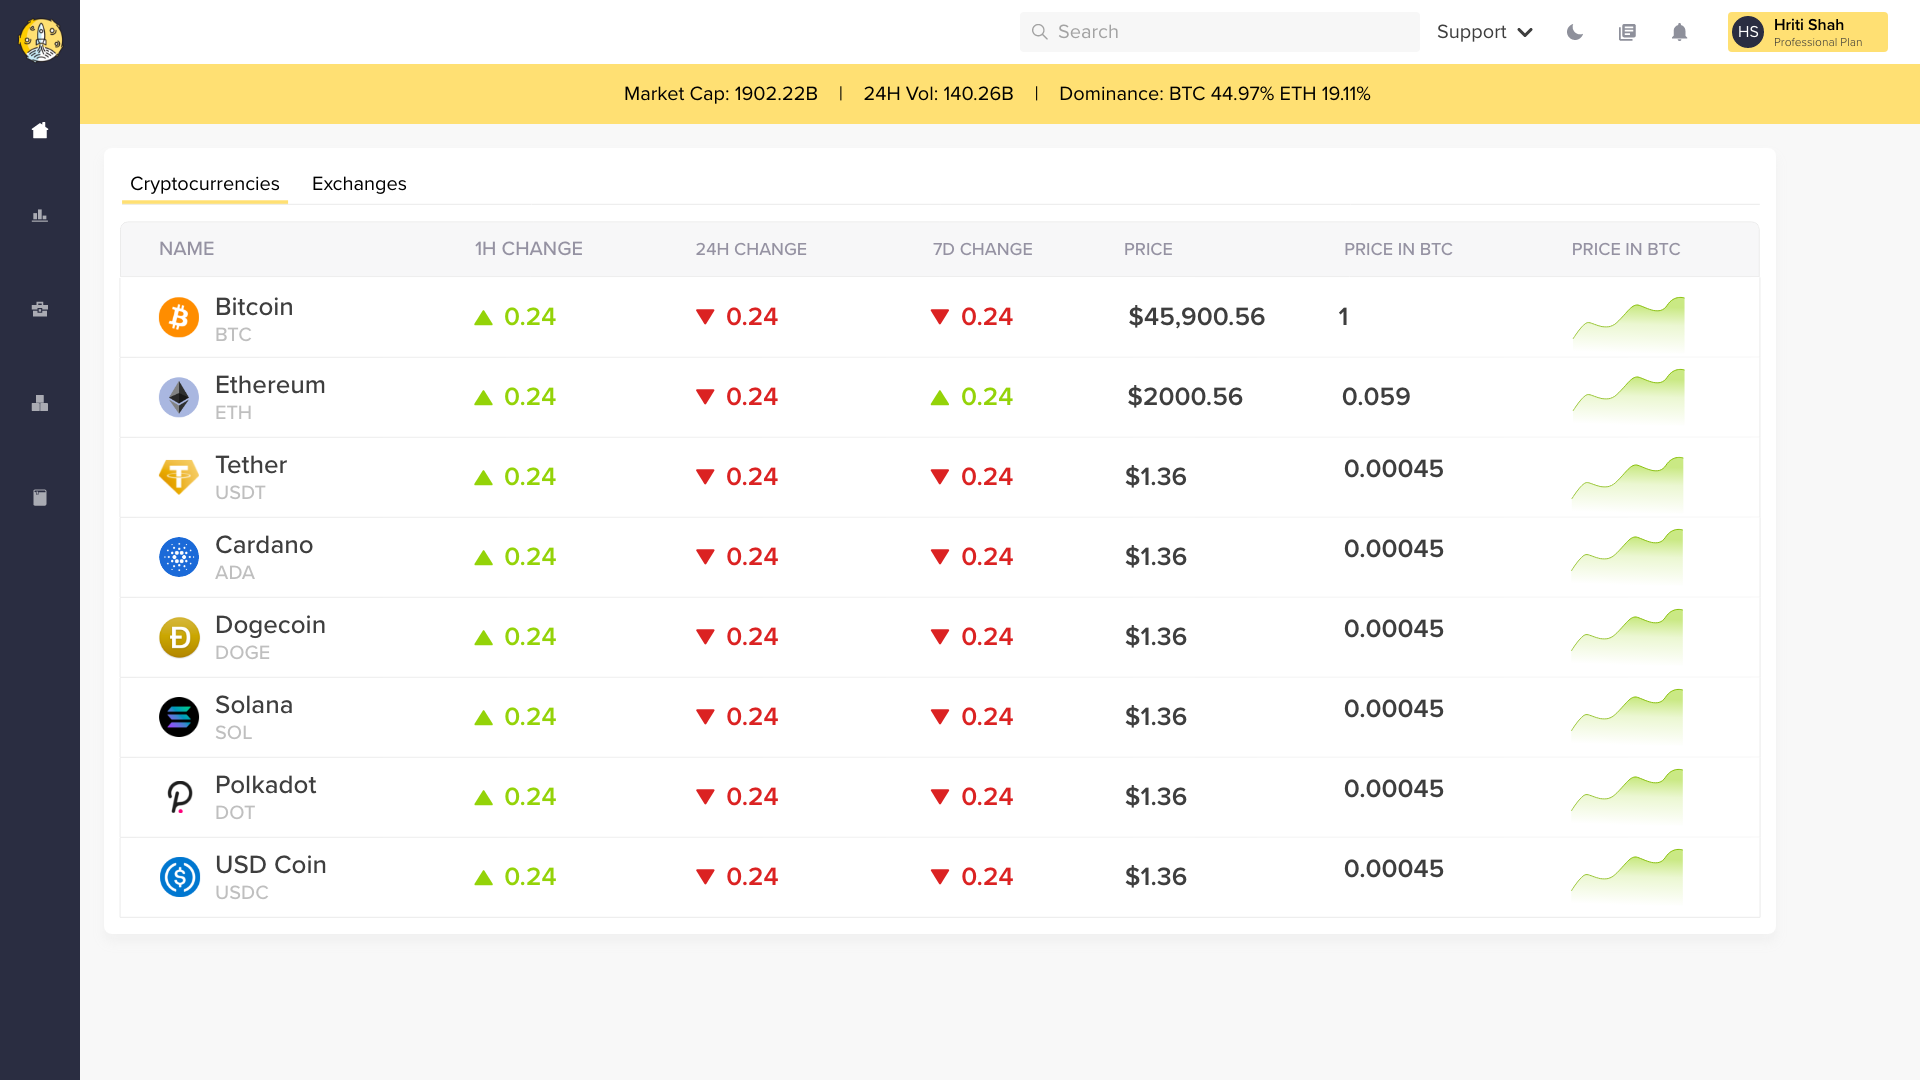Open Polkadot sparkline chart thumbnail
Viewport: 1920px width, 1080px height.
point(1627,796)
